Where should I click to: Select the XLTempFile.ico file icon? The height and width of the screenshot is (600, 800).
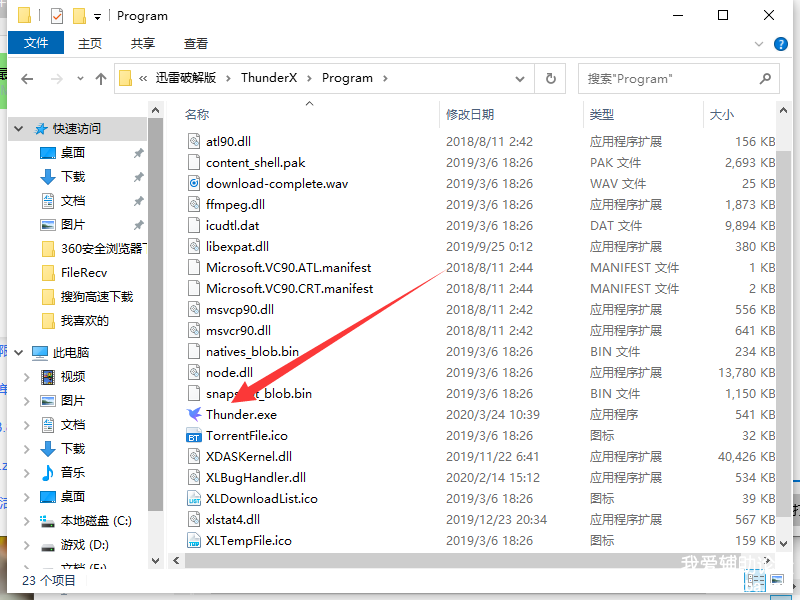click(194, 540)
